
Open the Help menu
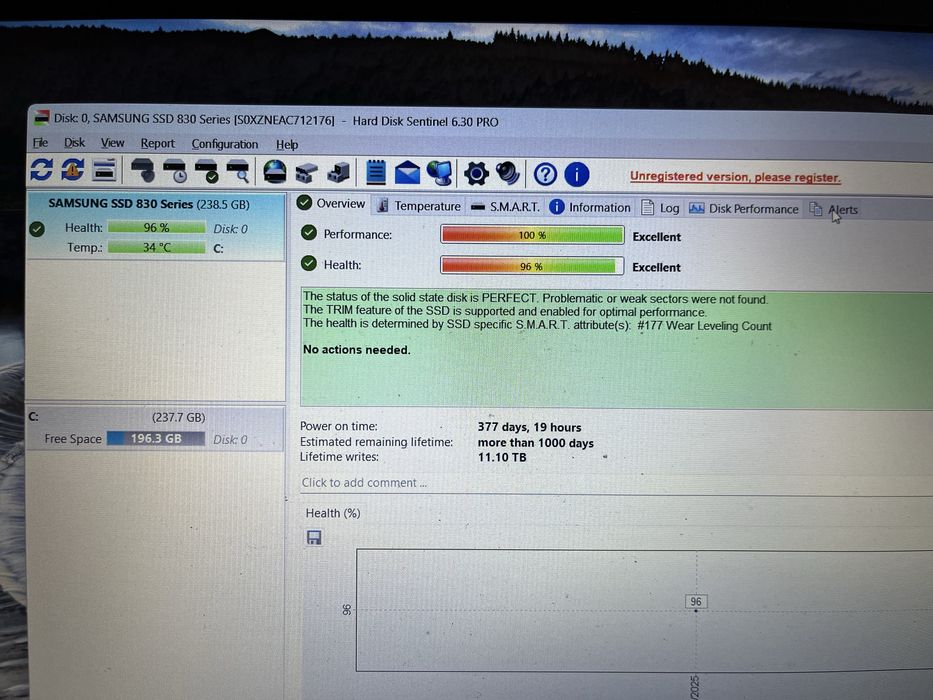[287, 145]
